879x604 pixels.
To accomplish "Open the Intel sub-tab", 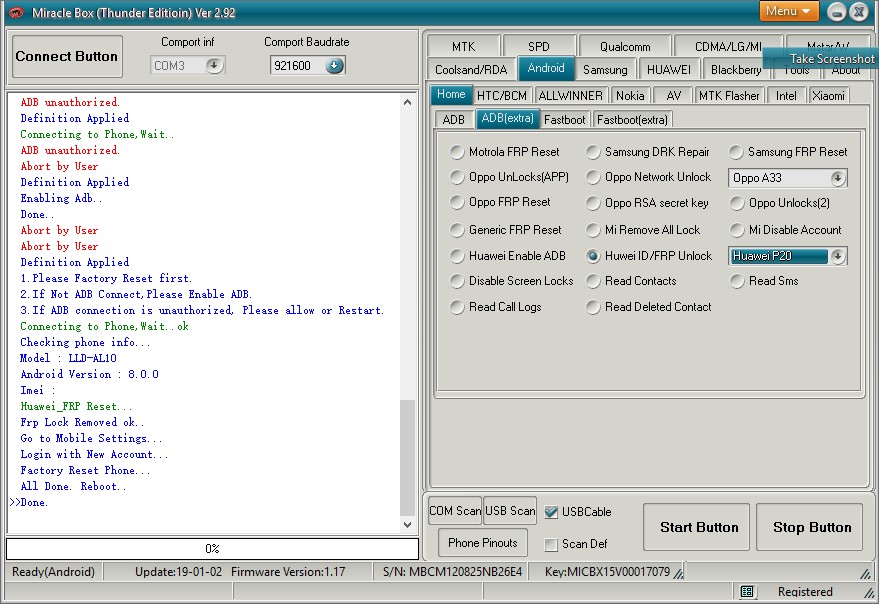I will point(786,96).
